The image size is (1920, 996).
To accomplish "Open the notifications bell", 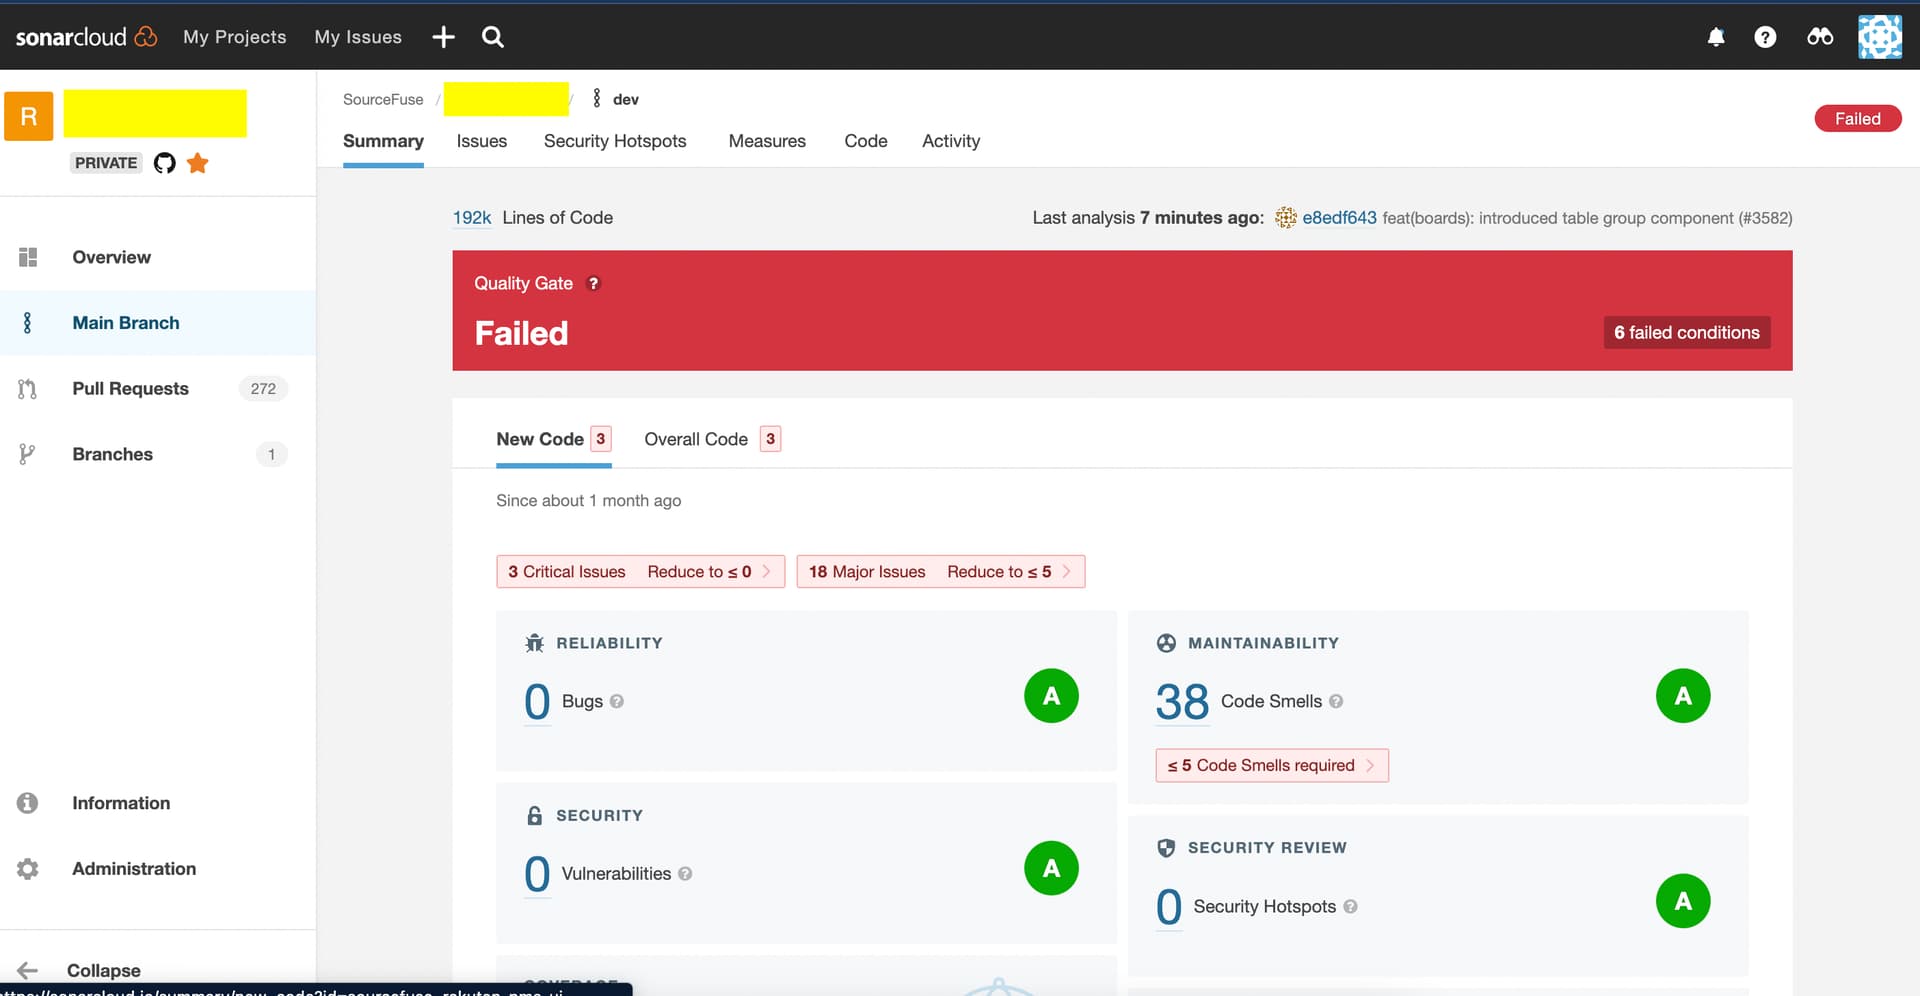I will (x=1716, y=37).
